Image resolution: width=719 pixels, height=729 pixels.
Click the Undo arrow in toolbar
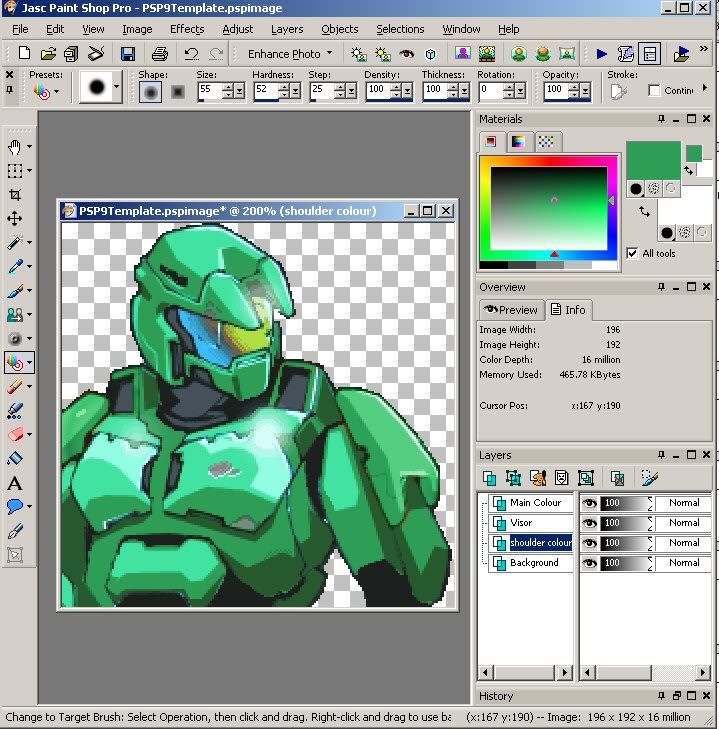(x=191, y=54)
